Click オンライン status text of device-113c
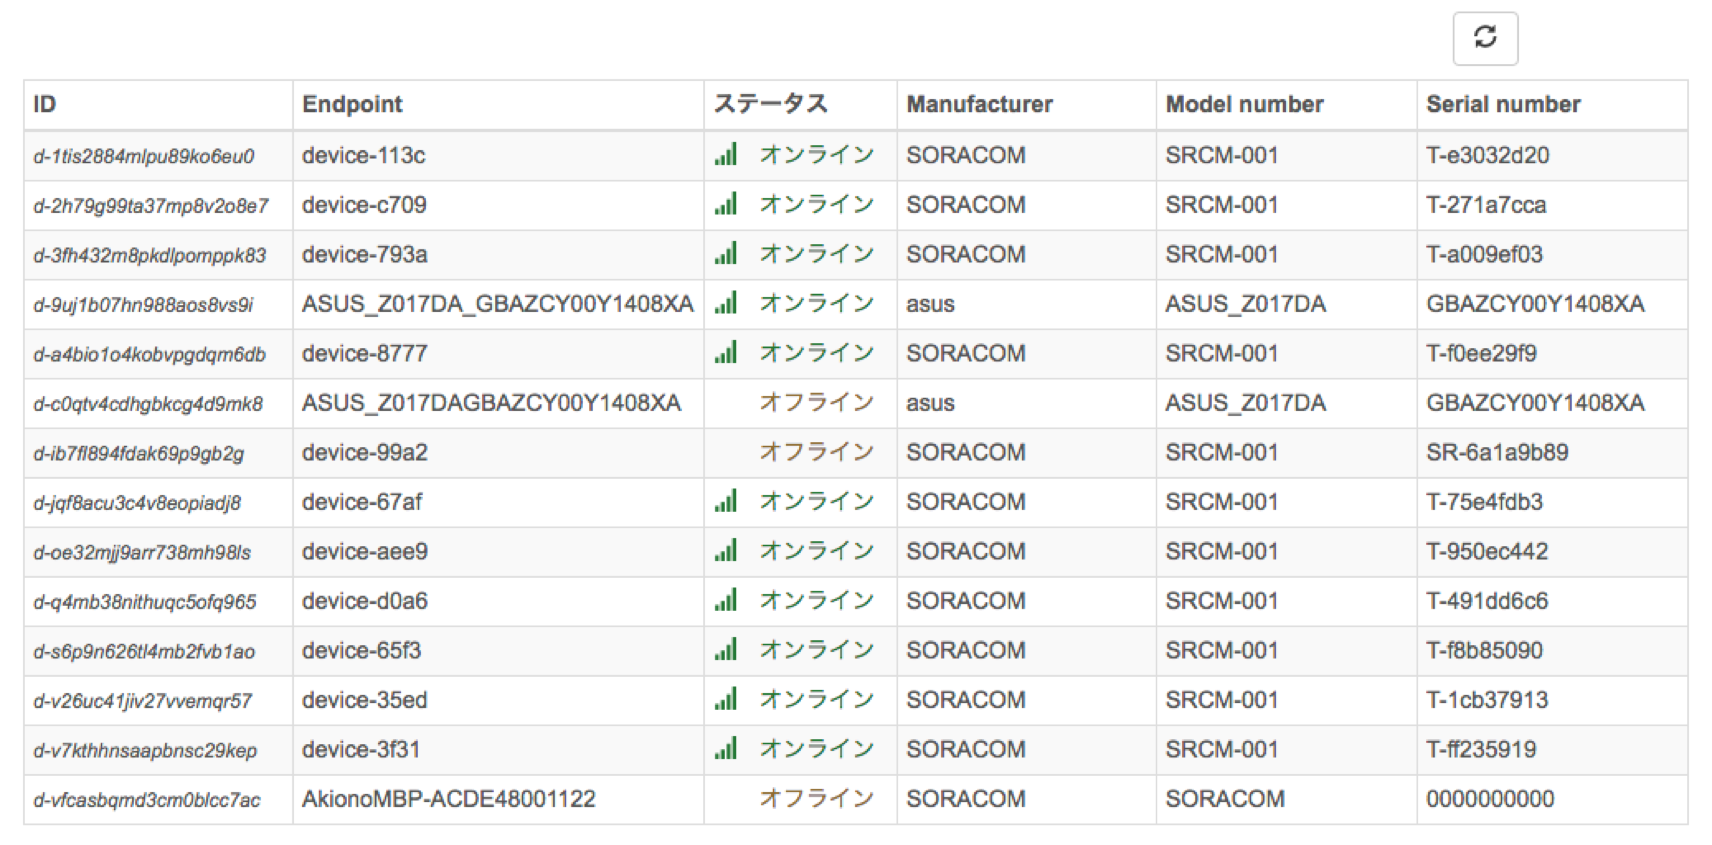The image size is (1712, 845). 817,154
